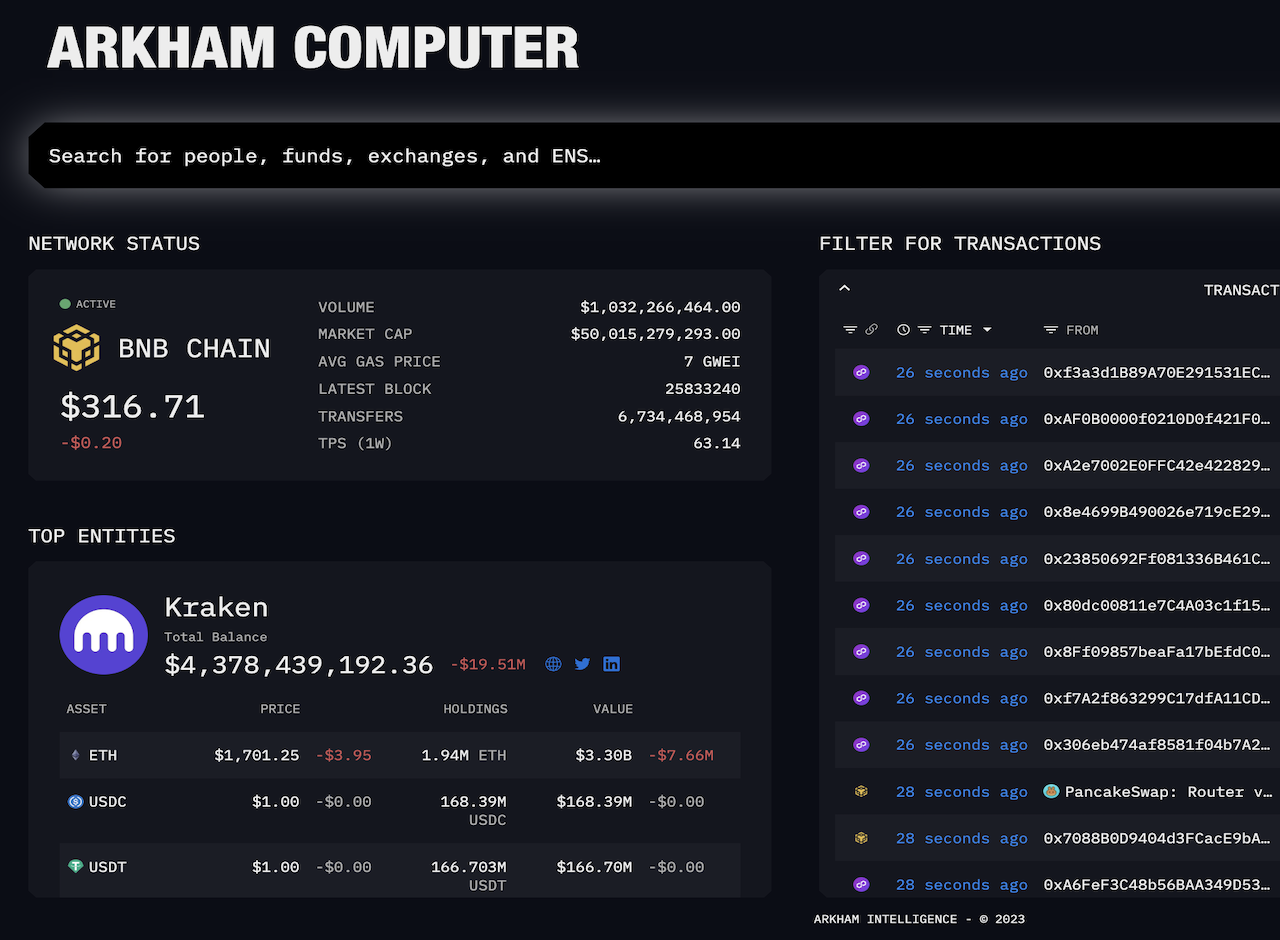Click BNB icon for 0x7088B0D9404d3FCacE9bA row
Image resolution: width=1280 pixels, height=940 pixels.
pyautogui.click(x=861, y=838)
